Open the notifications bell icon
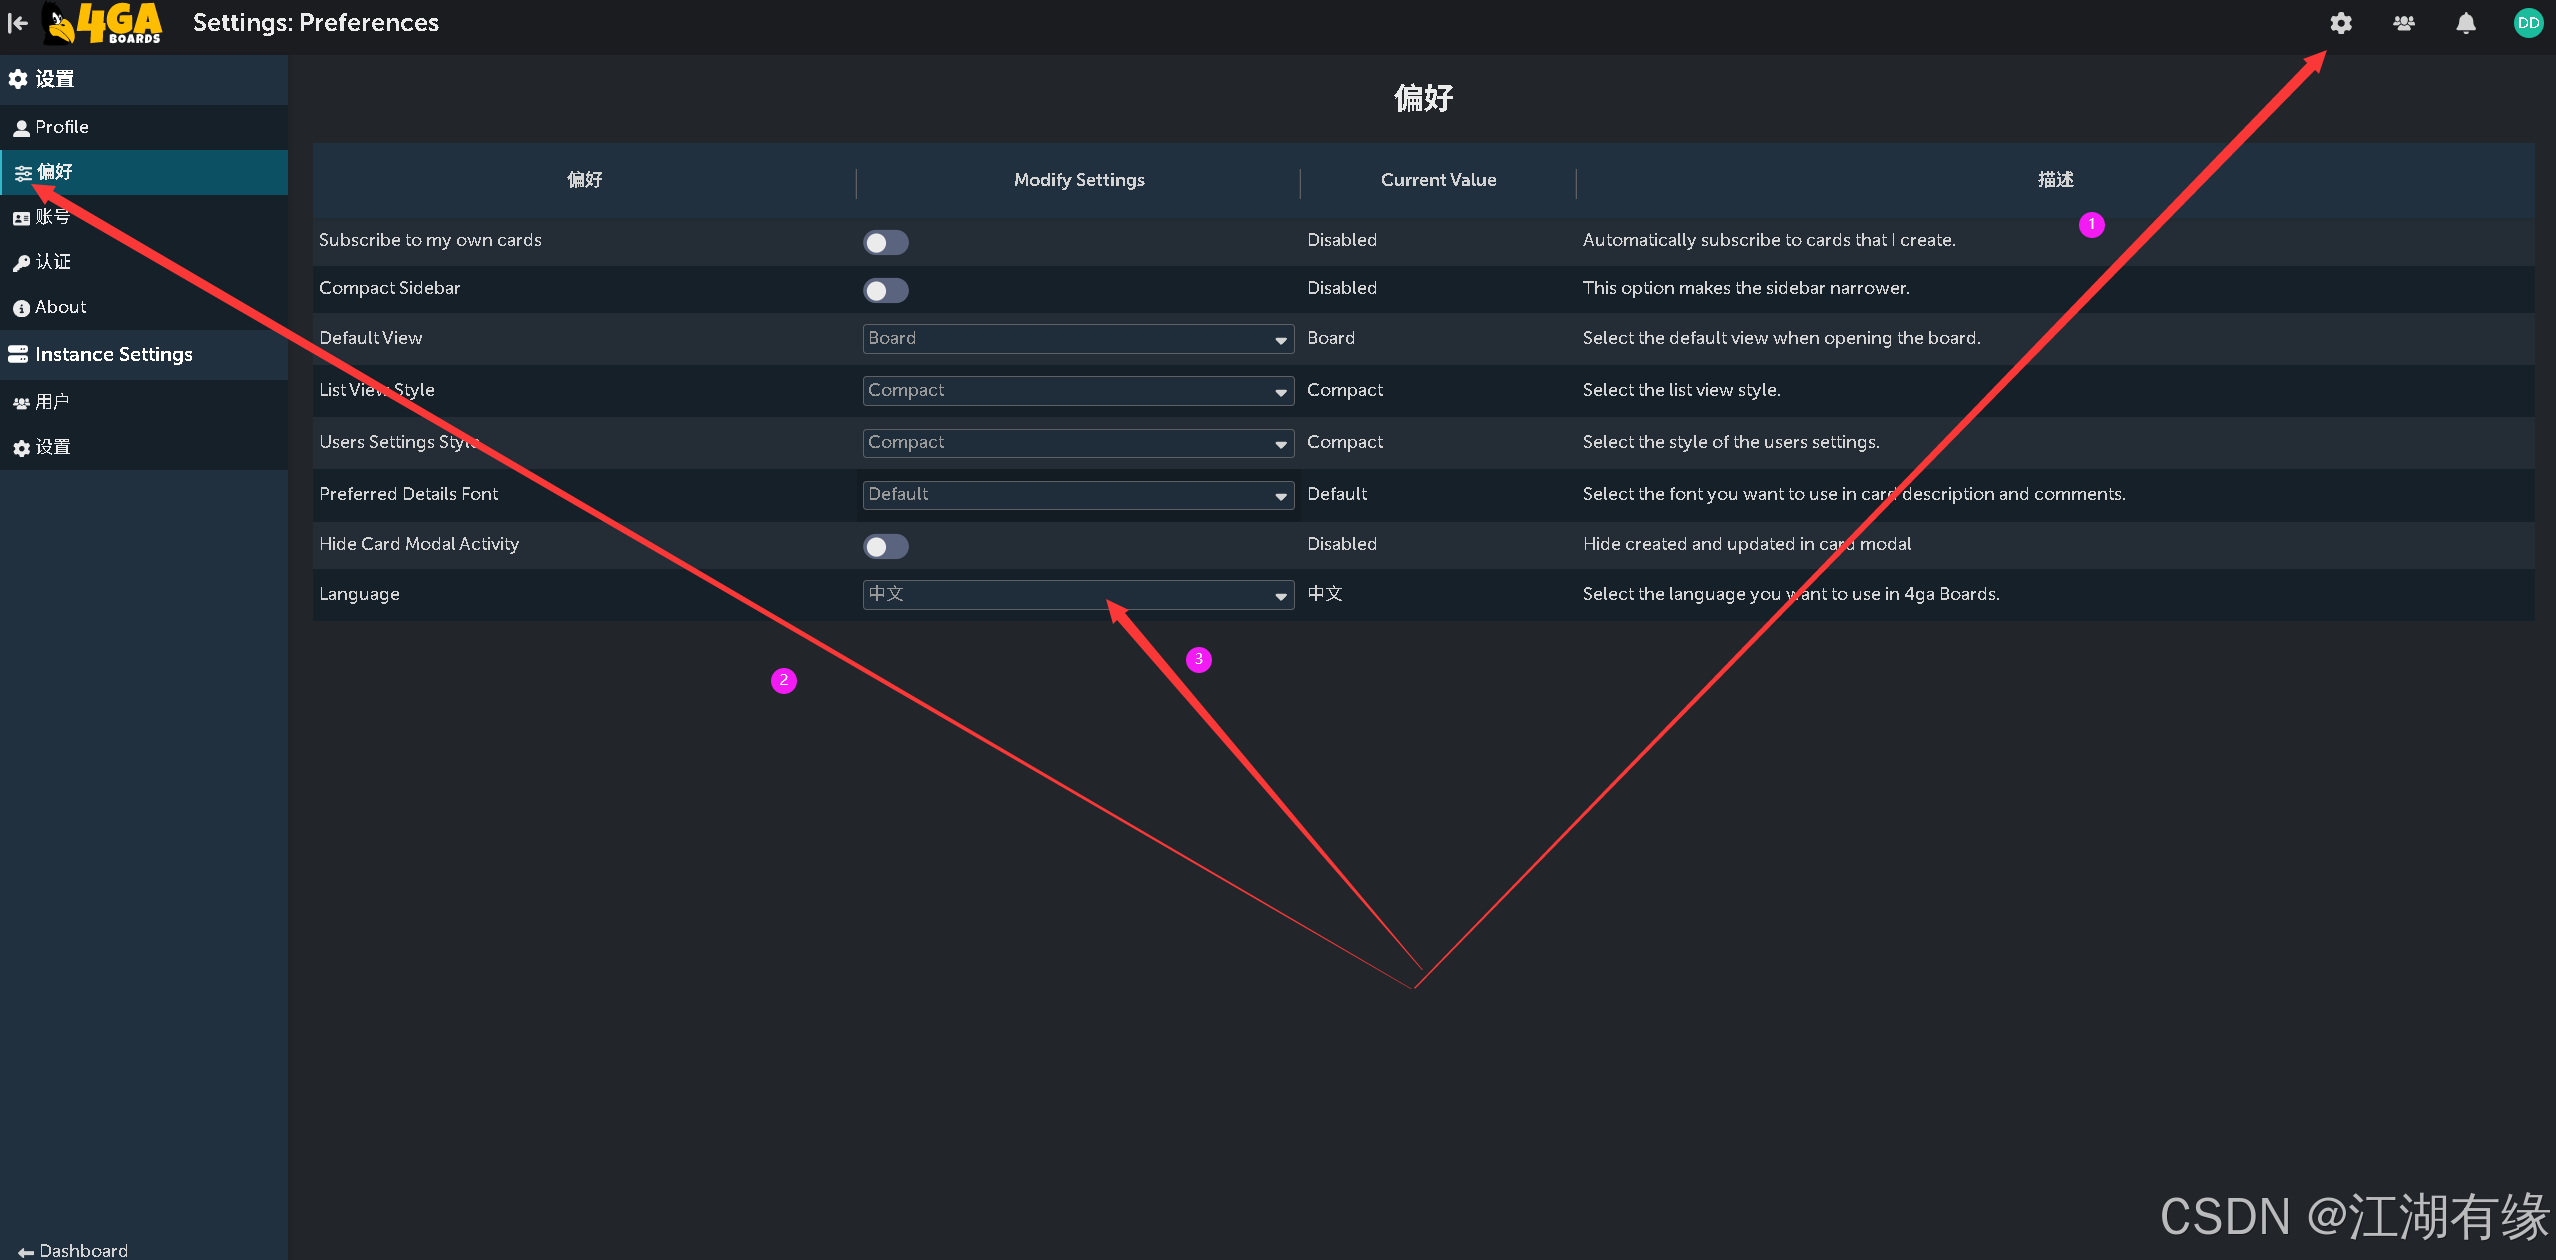Viewport: 2556px width, 1260px height. (x=2465, y=23)
